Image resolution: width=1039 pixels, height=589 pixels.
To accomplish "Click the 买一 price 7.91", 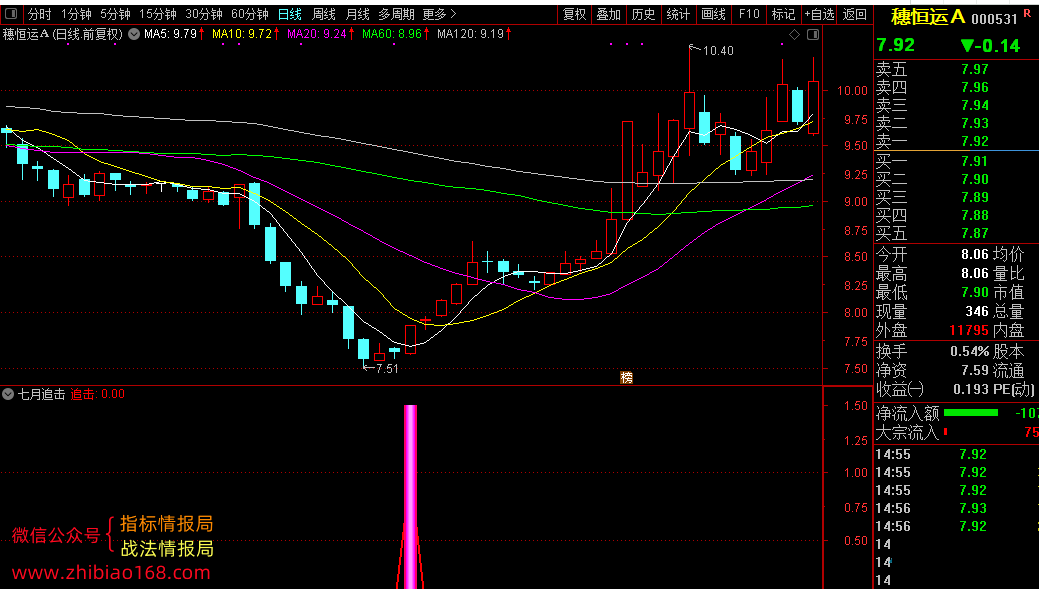I will [975, 161].
